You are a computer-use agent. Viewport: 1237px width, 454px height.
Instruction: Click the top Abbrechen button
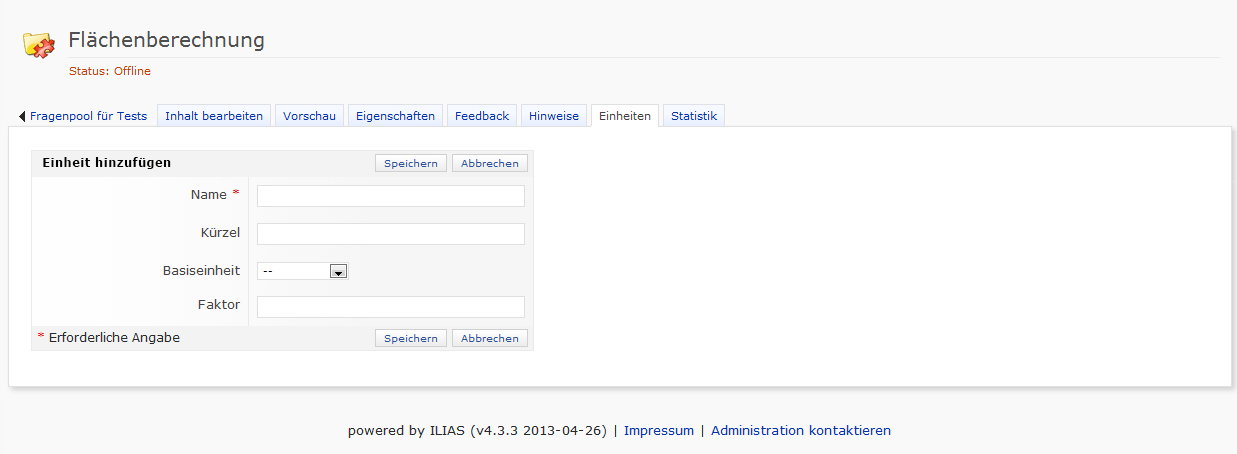(490, 163)
